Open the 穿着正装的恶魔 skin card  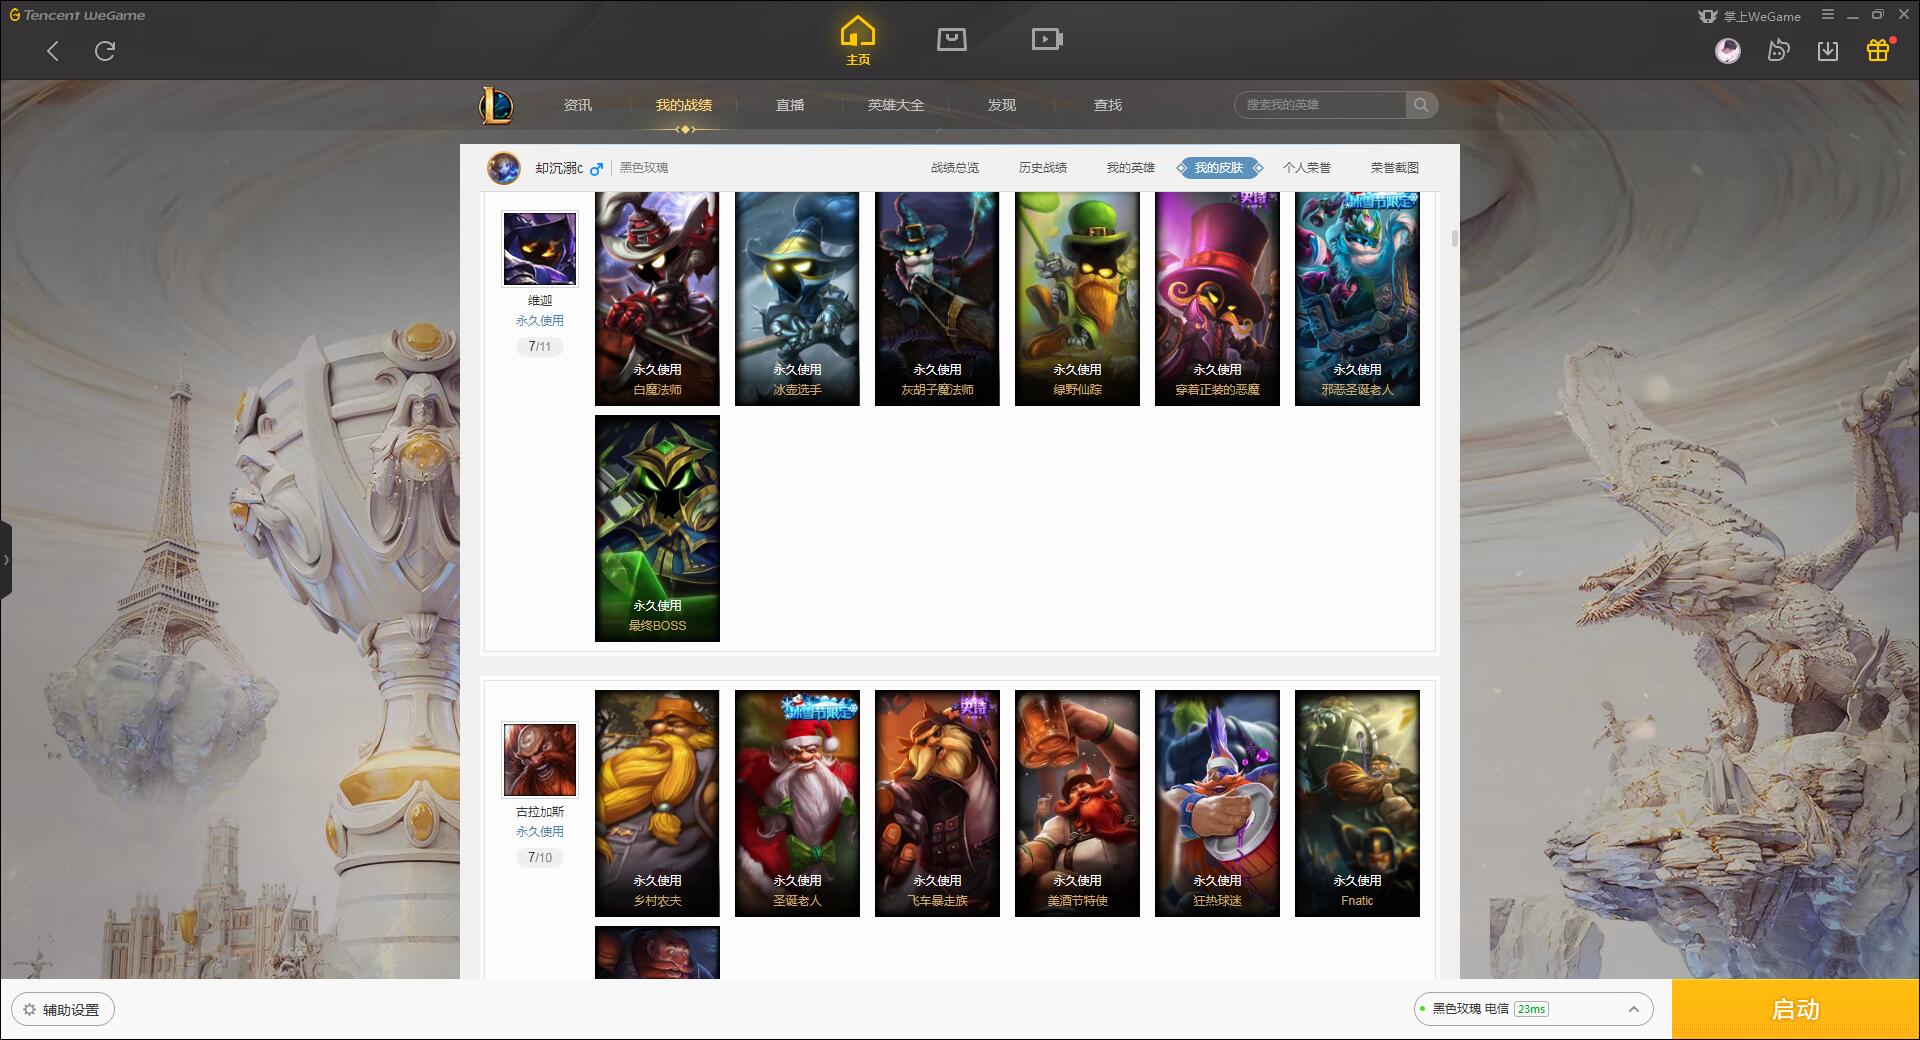(x=1217, y=299)
